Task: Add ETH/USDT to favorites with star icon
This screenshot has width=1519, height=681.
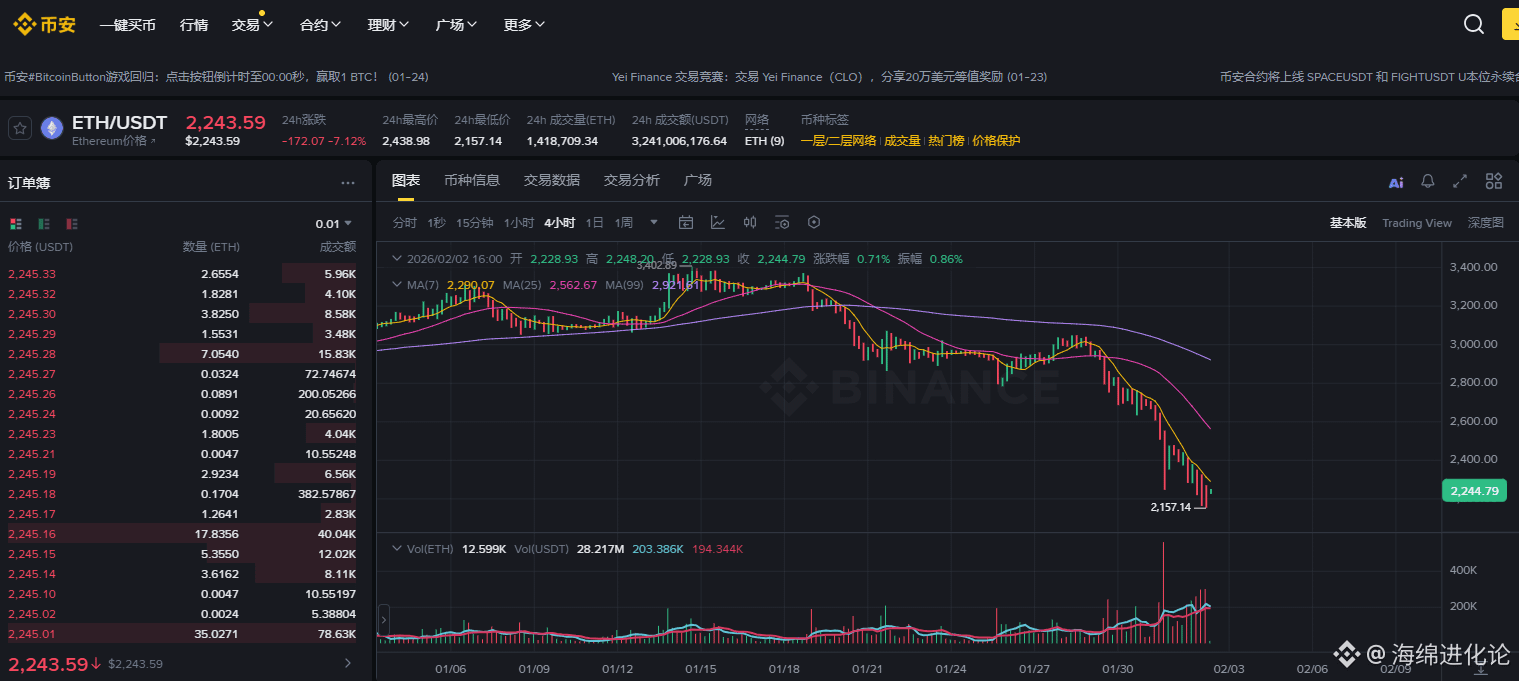Action: (x=19, y=128)
